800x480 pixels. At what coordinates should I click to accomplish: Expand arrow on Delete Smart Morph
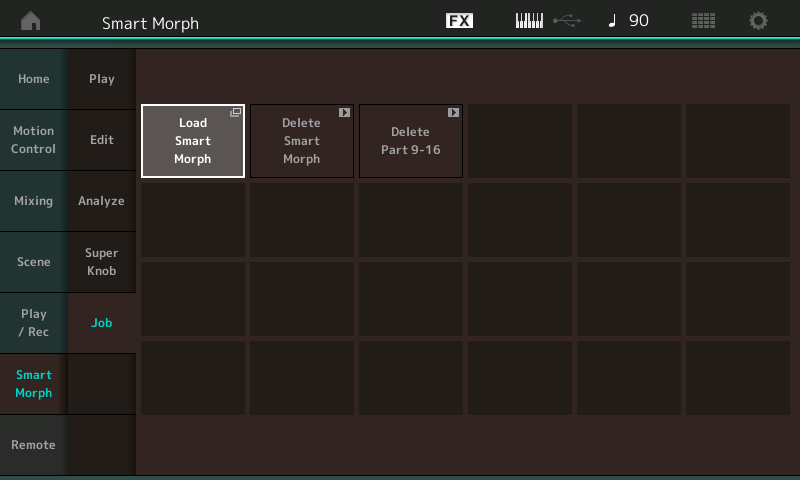(344, 113)
